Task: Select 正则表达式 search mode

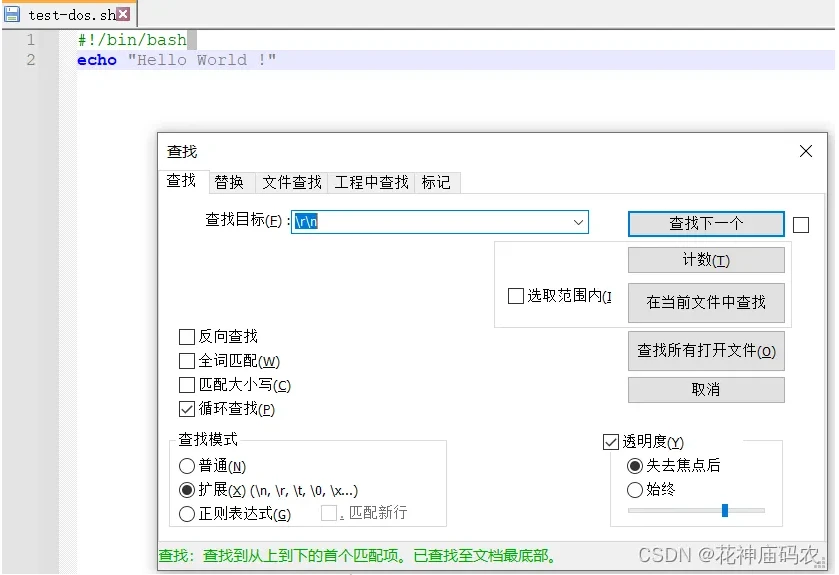Action: 187,514
